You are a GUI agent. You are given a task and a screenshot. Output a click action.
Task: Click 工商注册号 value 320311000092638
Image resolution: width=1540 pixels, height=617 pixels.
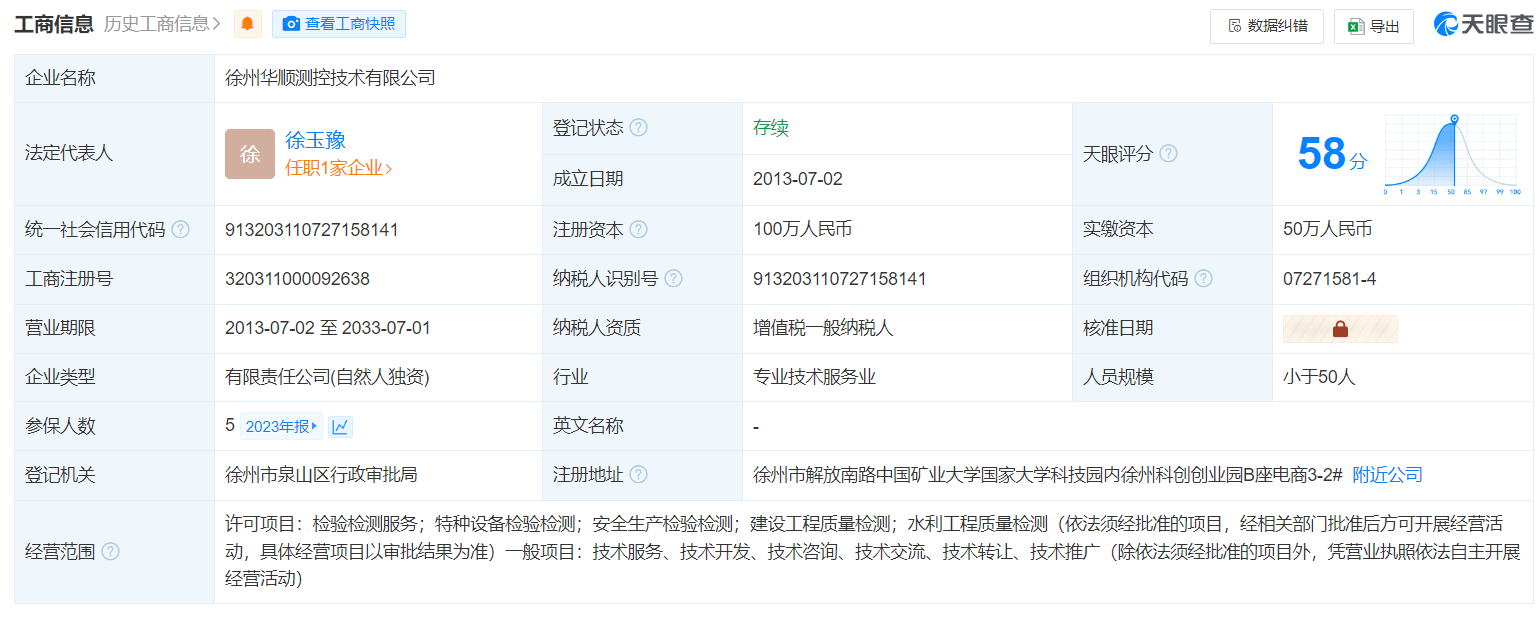pos(297,279)
